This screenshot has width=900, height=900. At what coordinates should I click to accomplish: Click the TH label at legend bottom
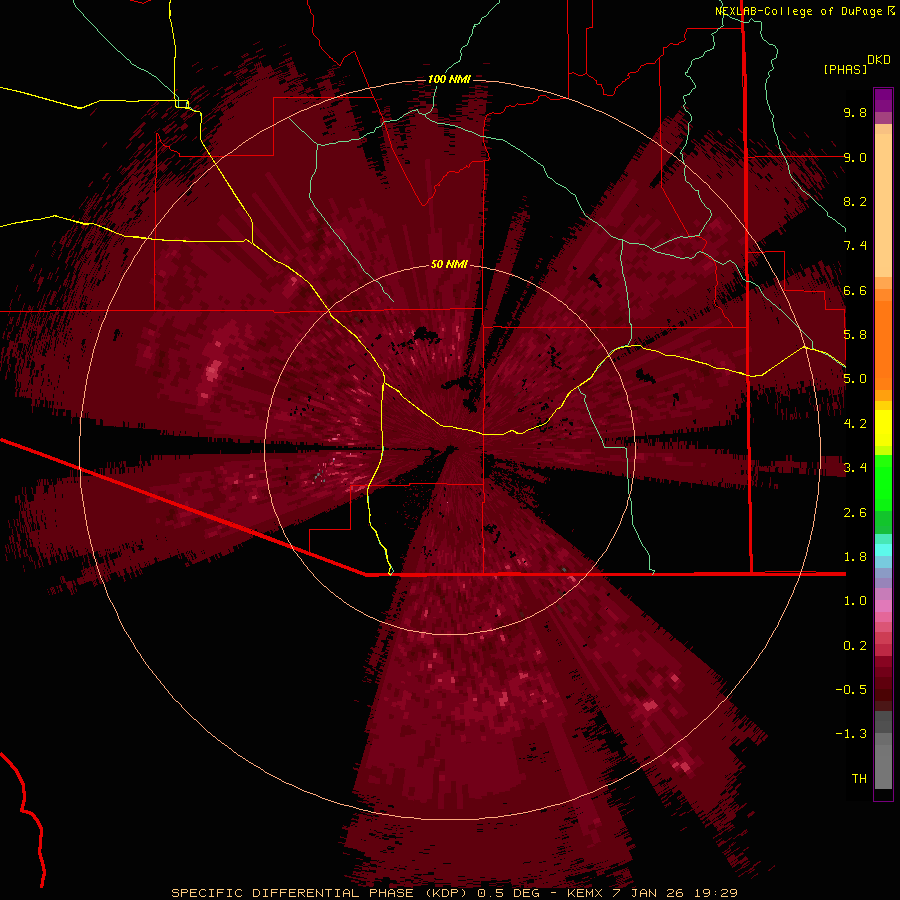[859, 779]
